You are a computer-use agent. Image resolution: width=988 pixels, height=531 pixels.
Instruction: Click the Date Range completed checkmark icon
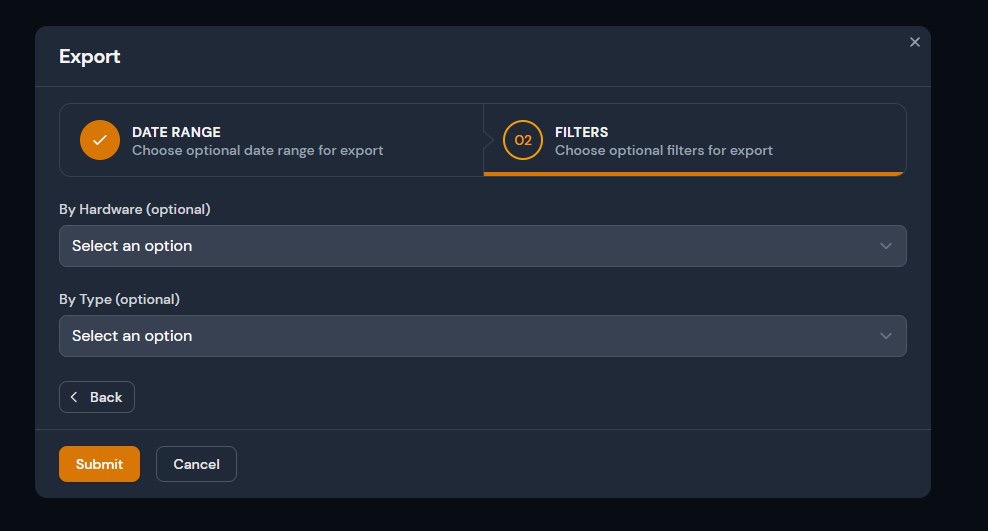(x=99, y=140)
